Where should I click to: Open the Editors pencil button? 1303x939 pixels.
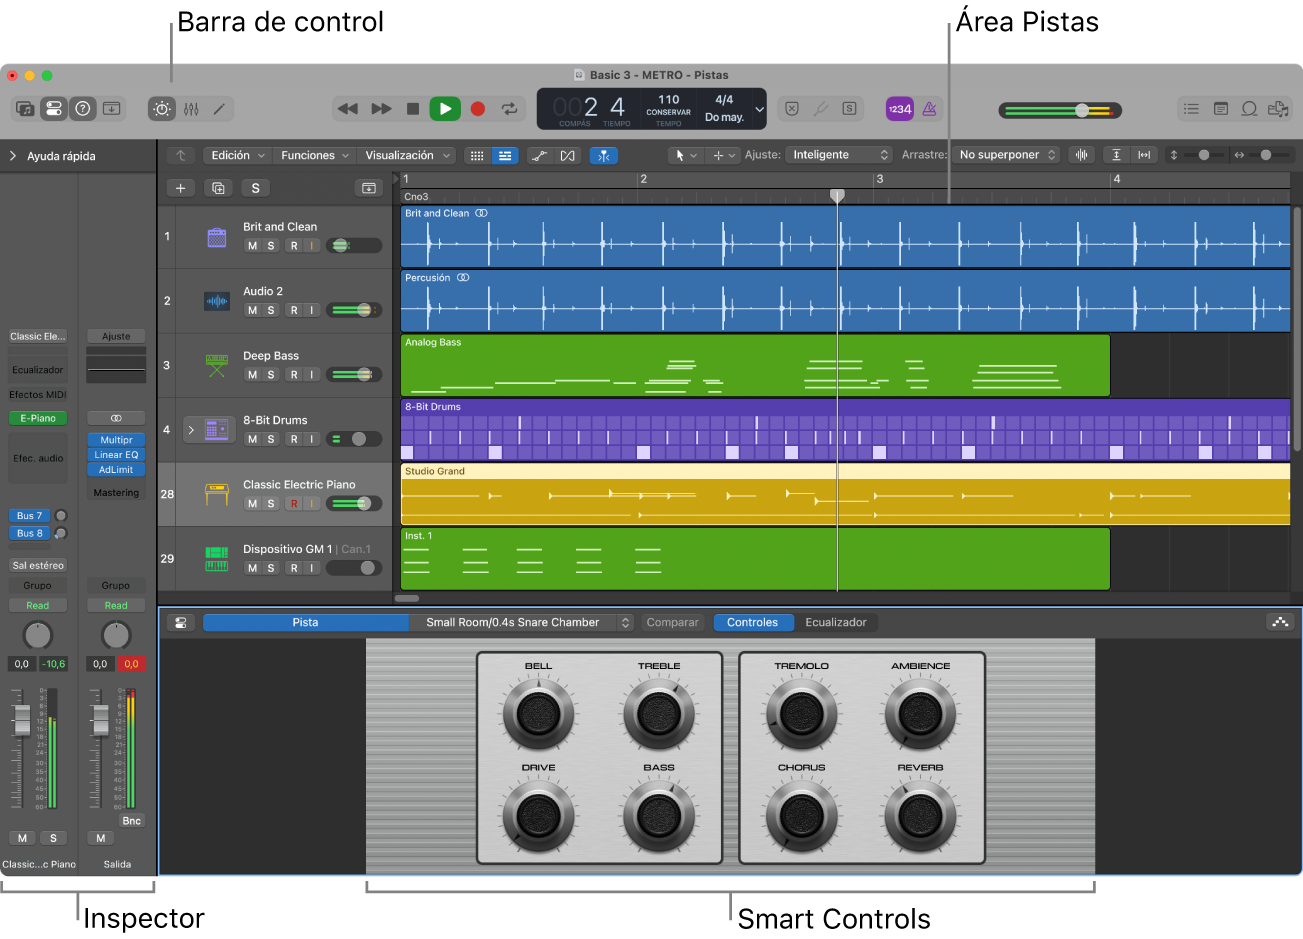coord(219,108)
